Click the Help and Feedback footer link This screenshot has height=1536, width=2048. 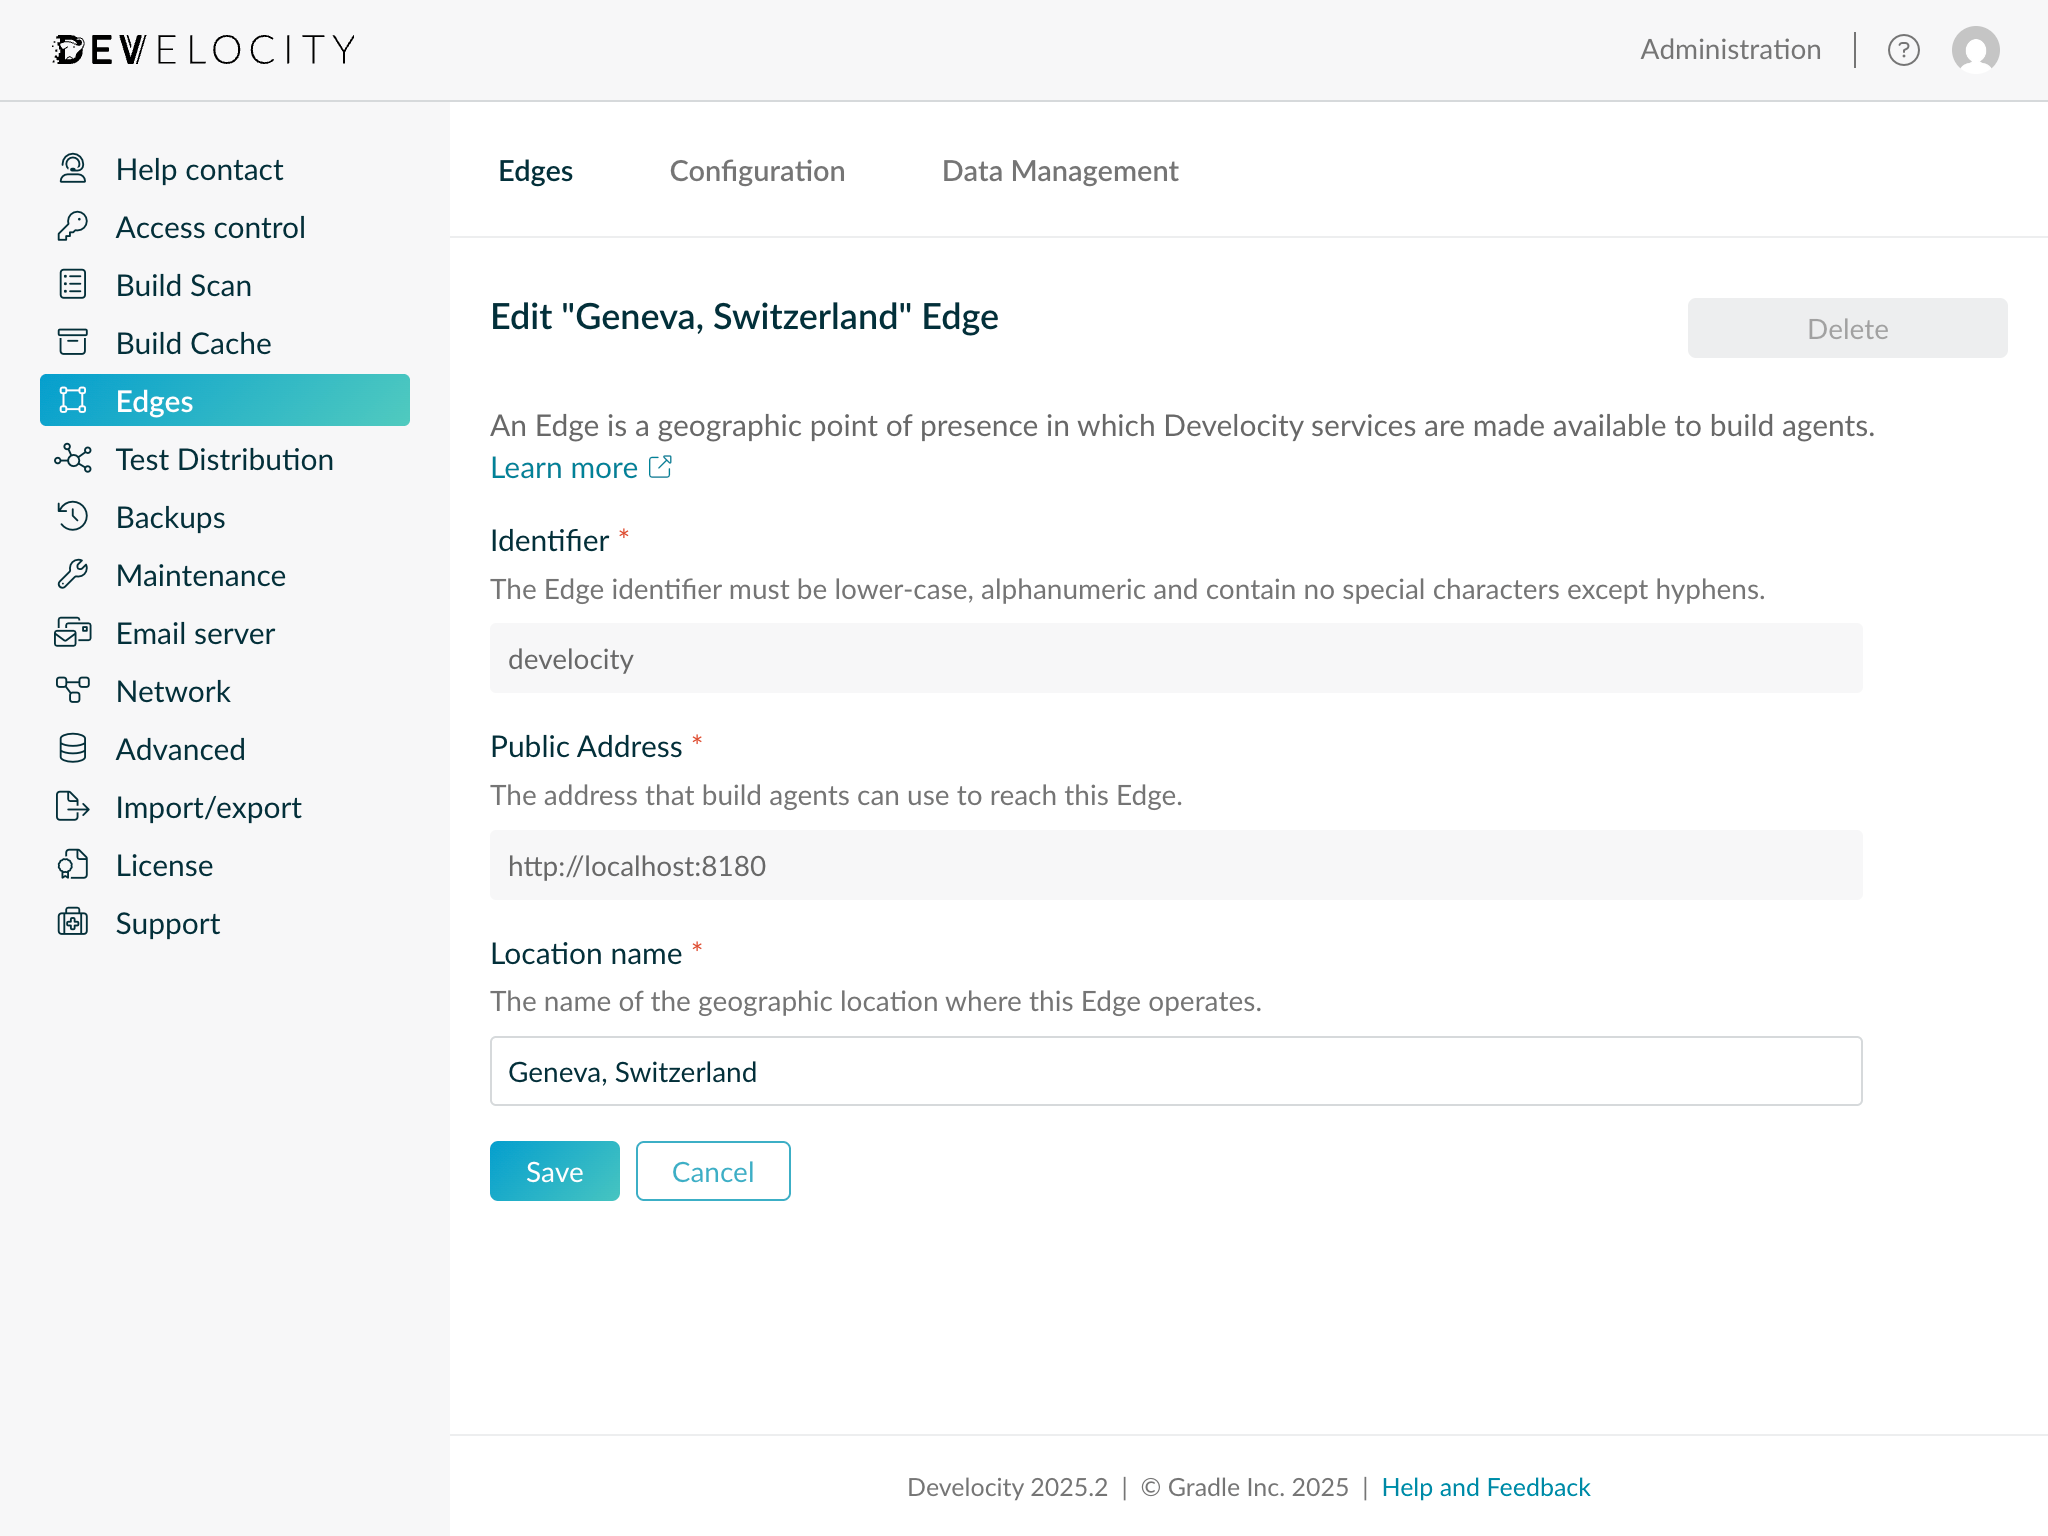click(x=1485, y=1487)
